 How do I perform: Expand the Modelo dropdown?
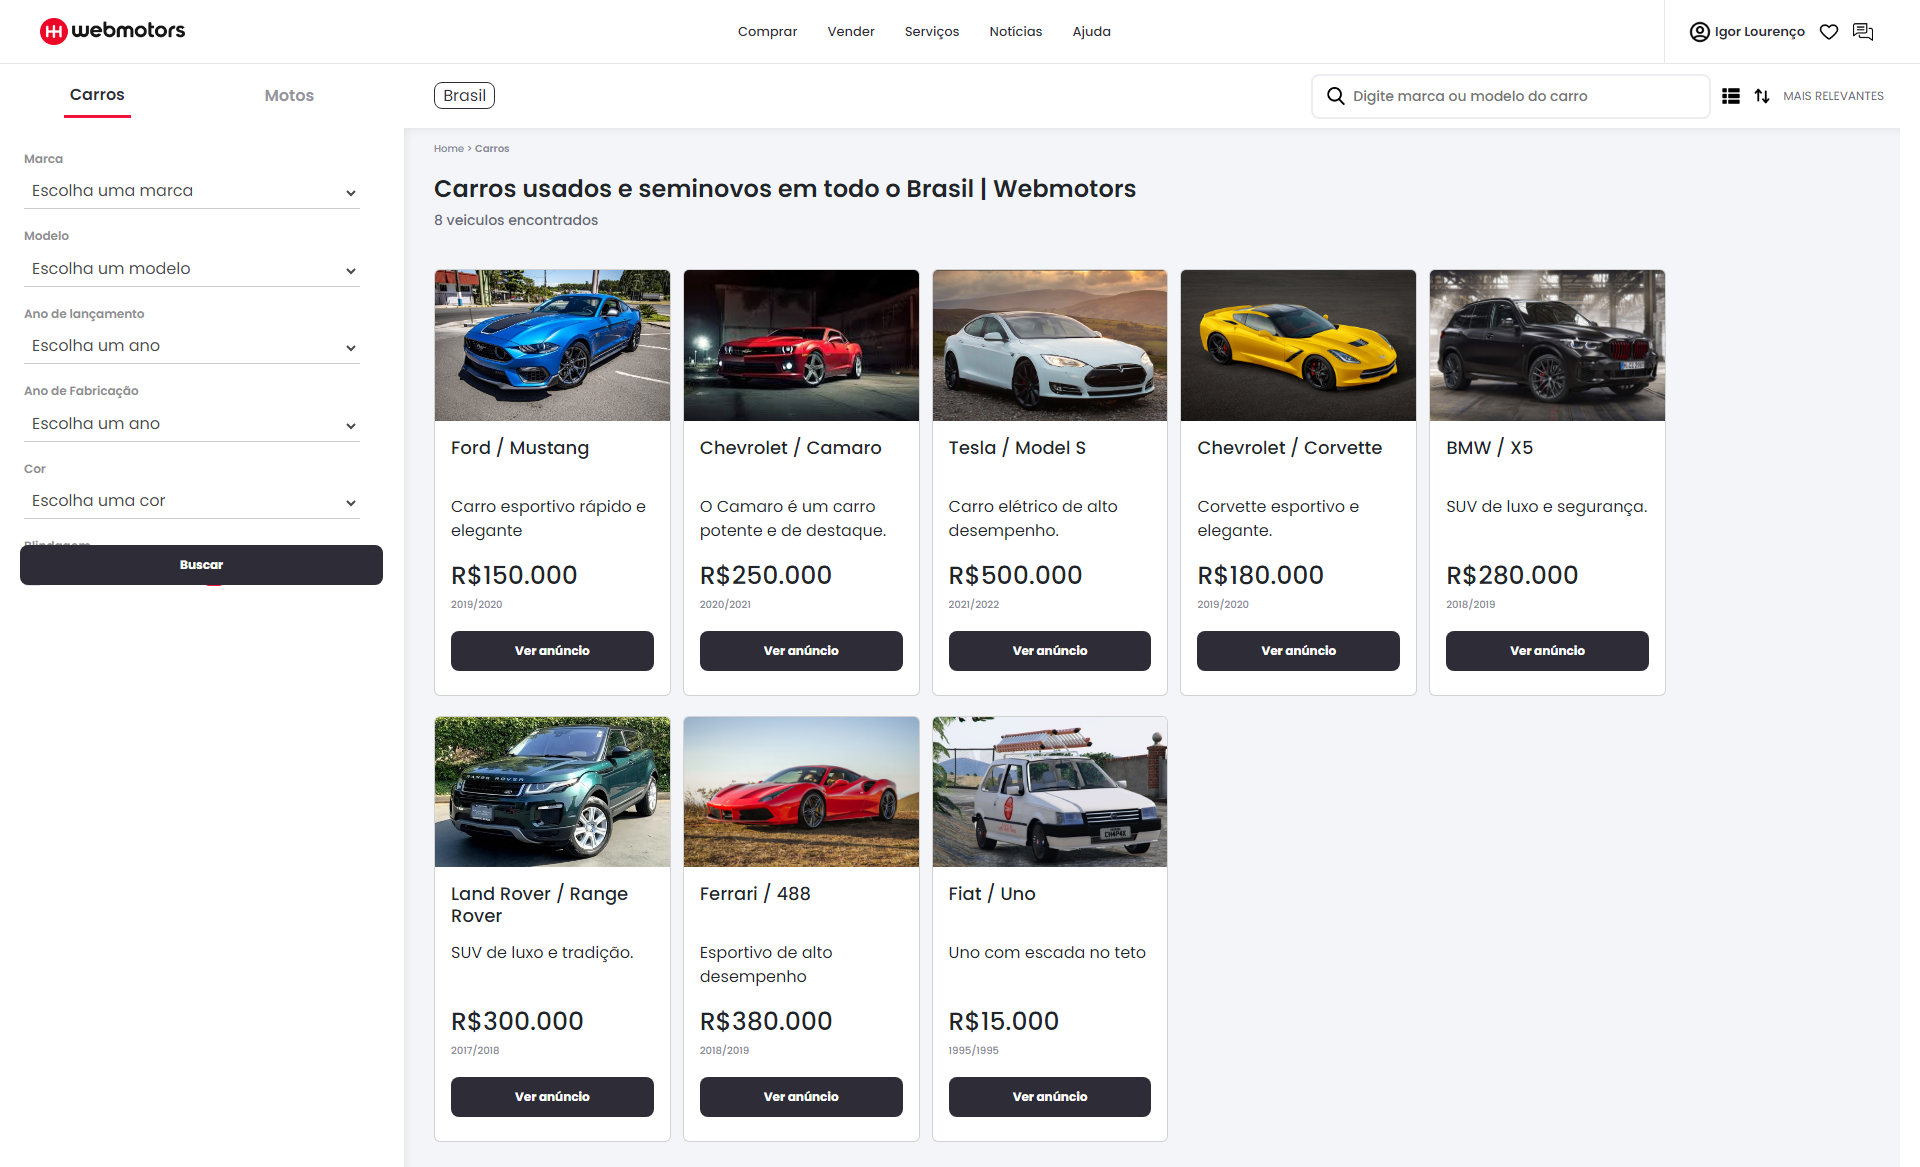192,269
